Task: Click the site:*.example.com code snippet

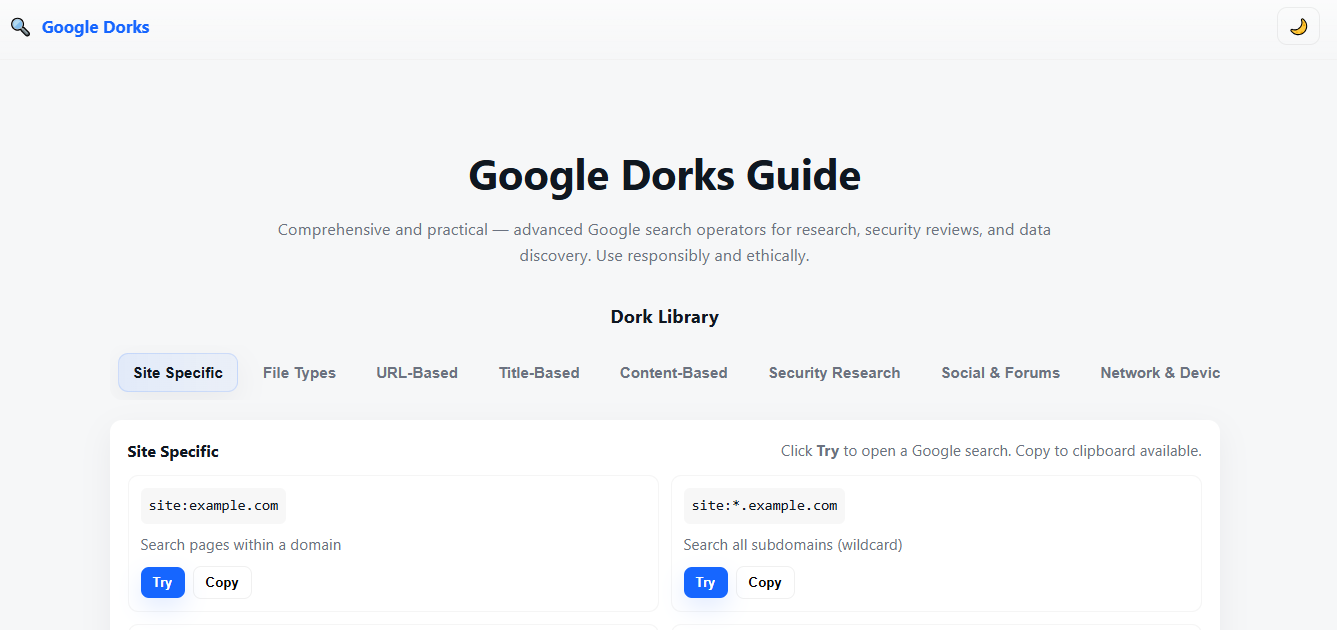Action: coord(763,505)
